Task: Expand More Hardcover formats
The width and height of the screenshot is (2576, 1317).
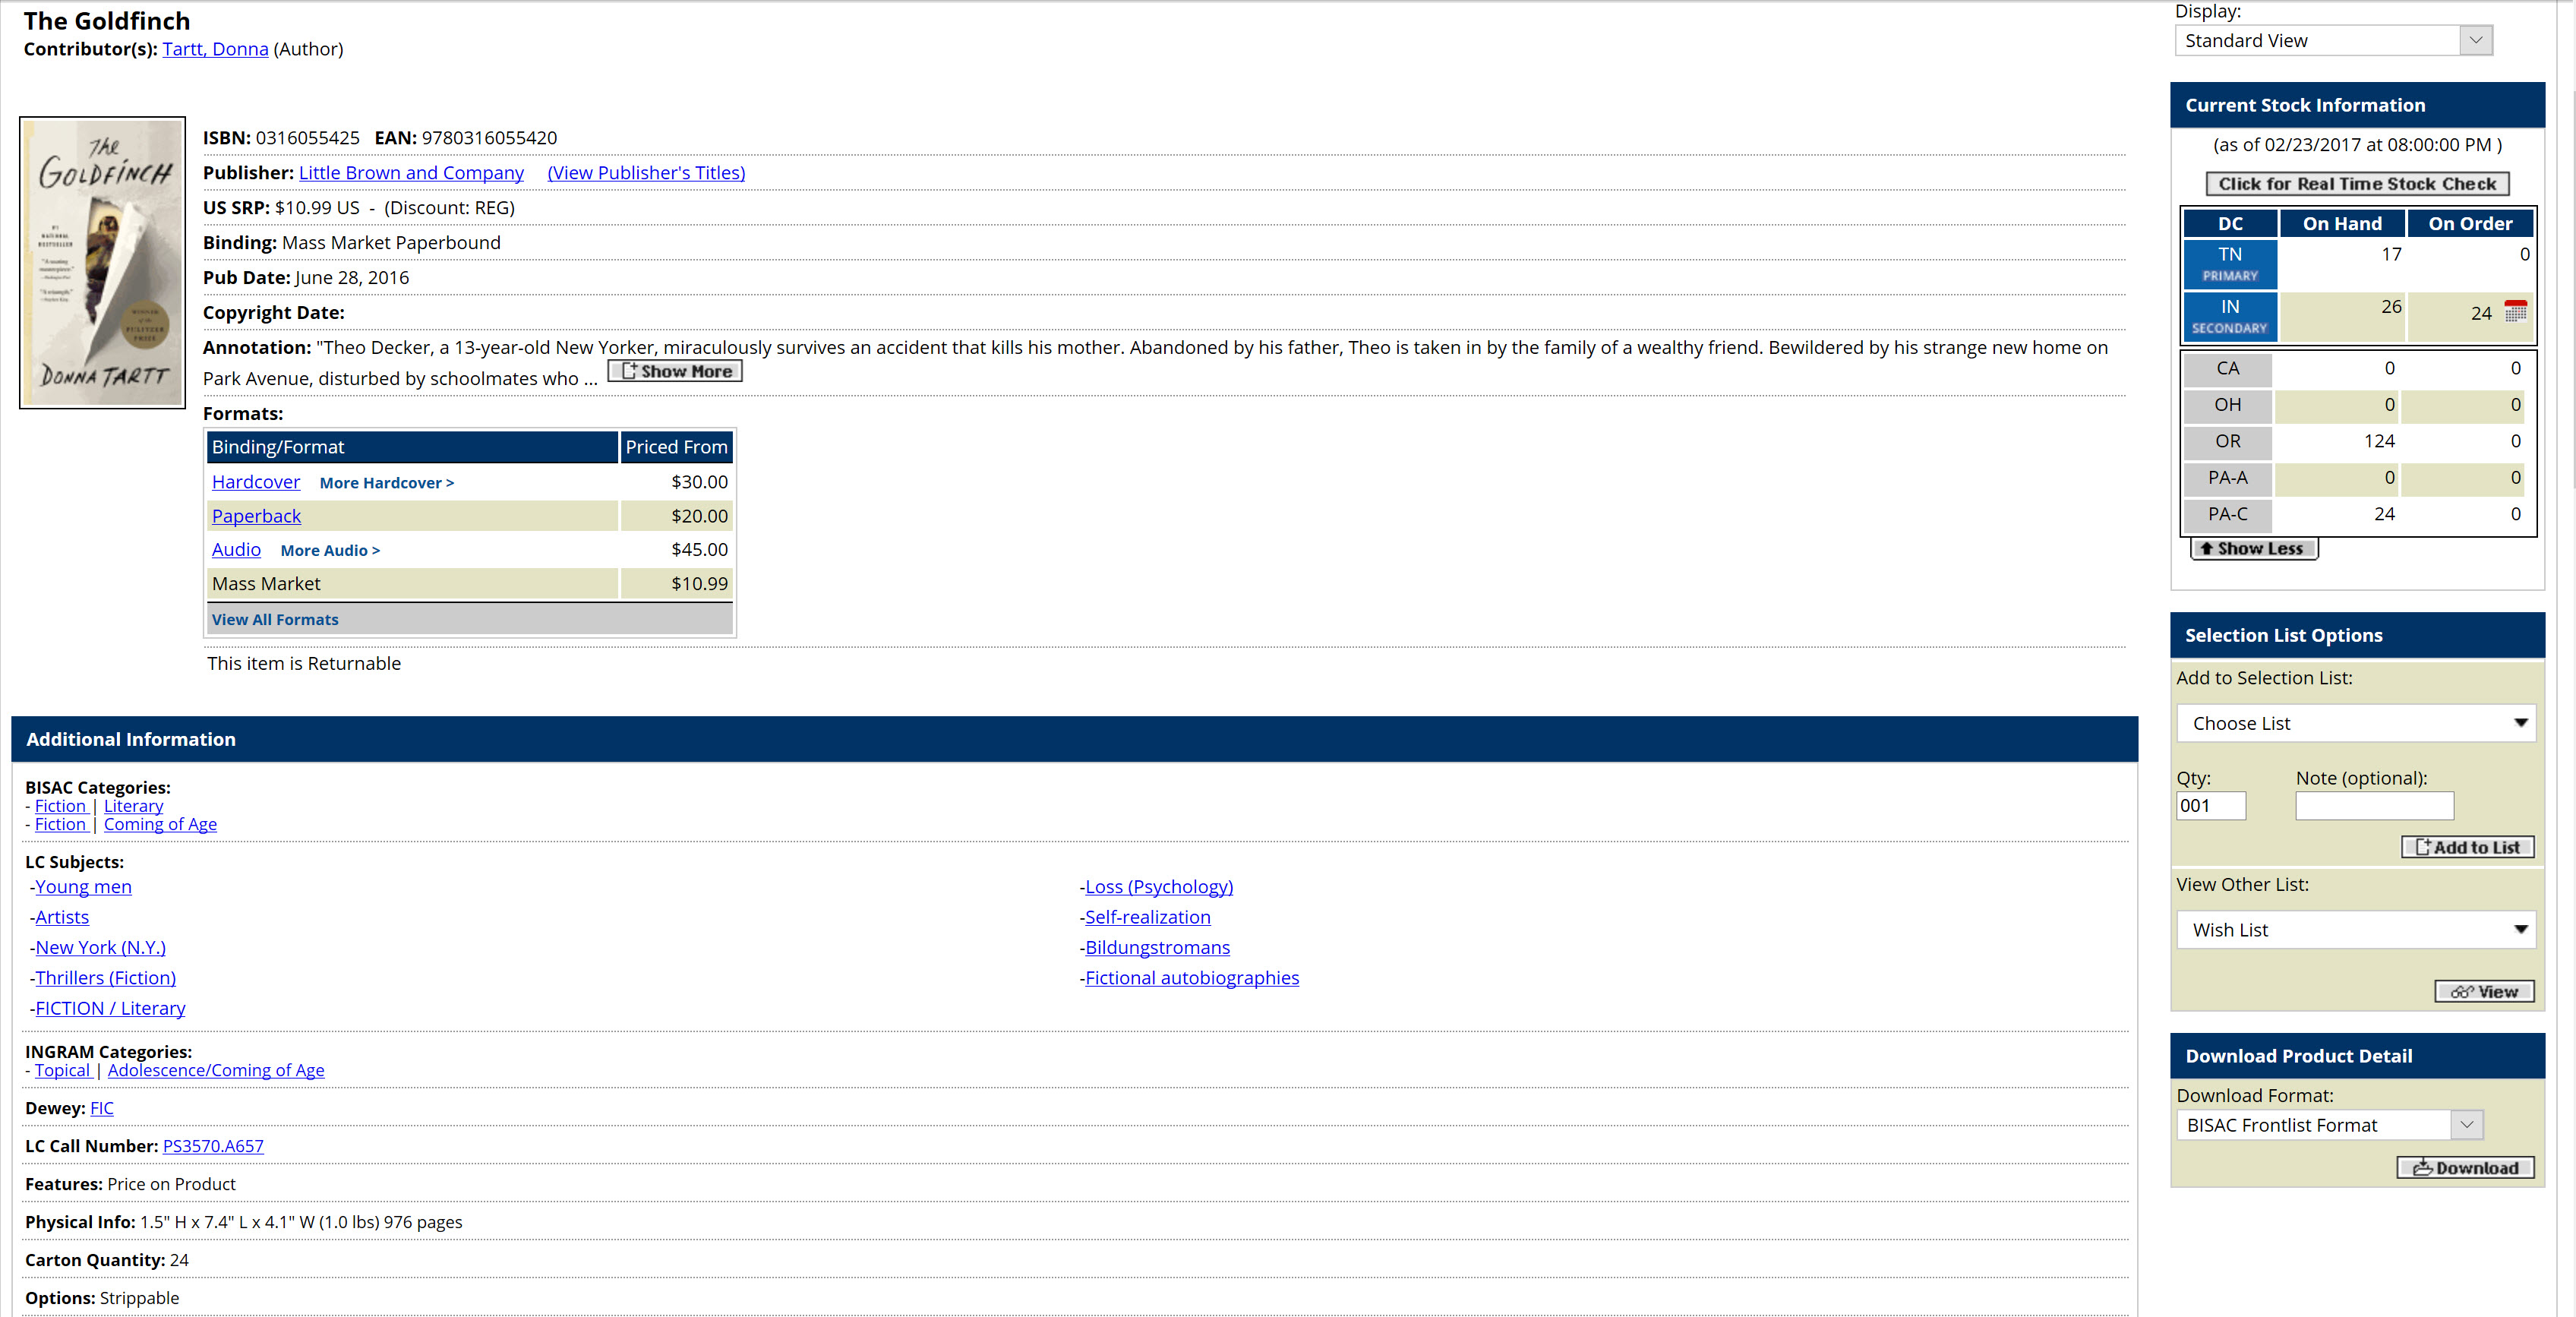Action: point(386,483)
